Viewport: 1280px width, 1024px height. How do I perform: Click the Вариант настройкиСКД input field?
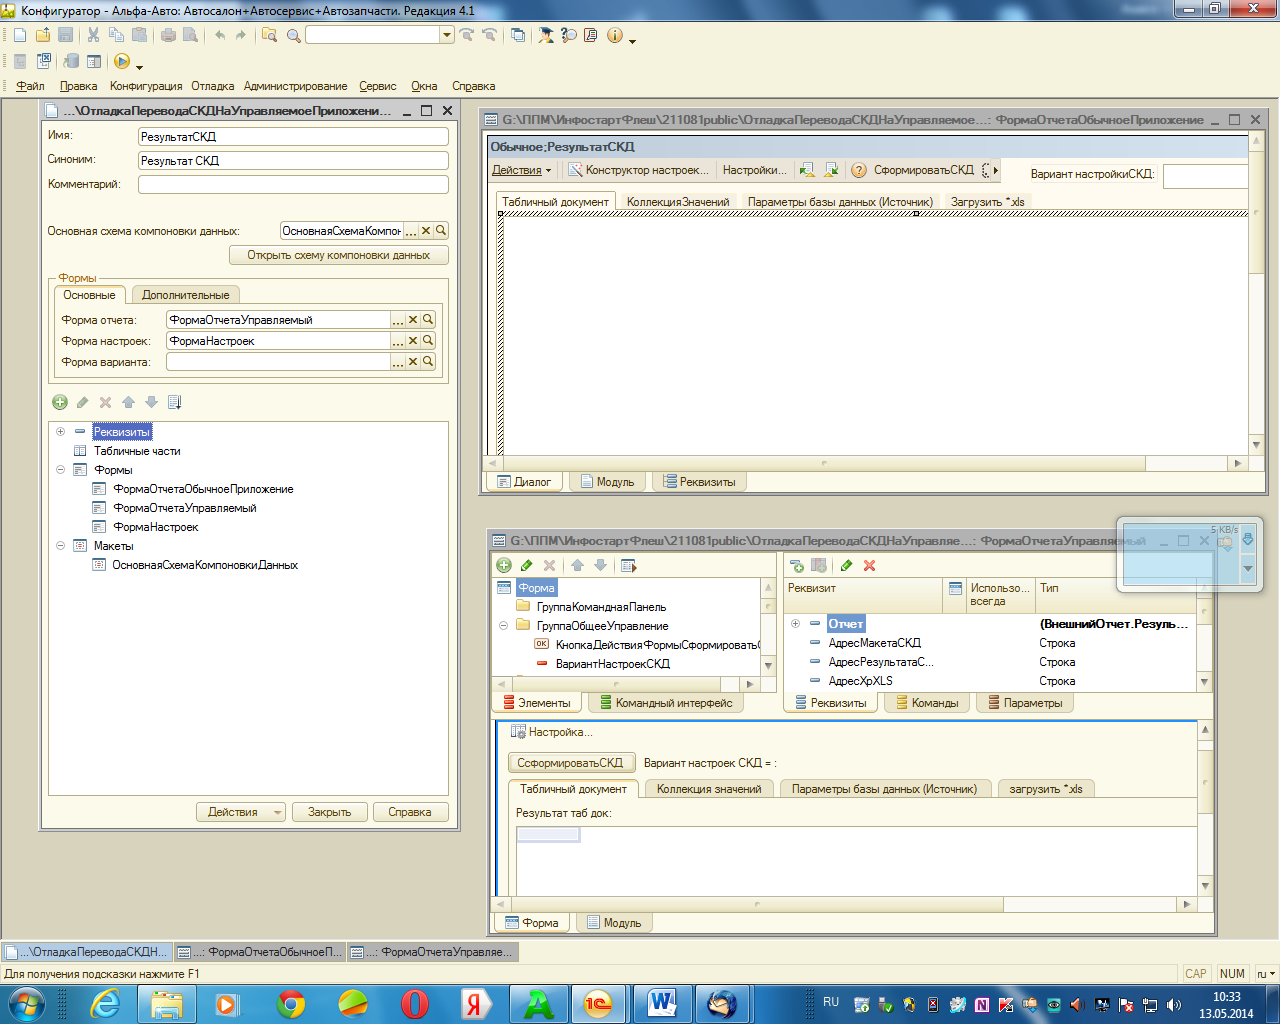pyautogui.click(x=1205, y=176)
